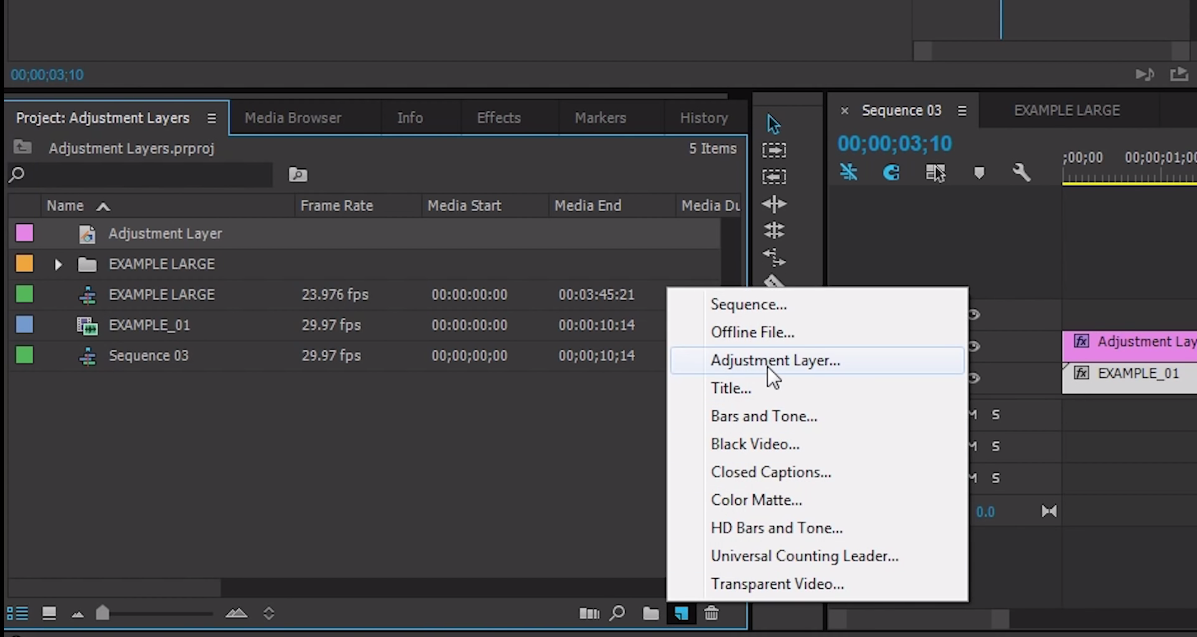Viewport: 1197px width, 637px height.
Task: Click the Automate to Sequence icon
Action: point(589,613)
